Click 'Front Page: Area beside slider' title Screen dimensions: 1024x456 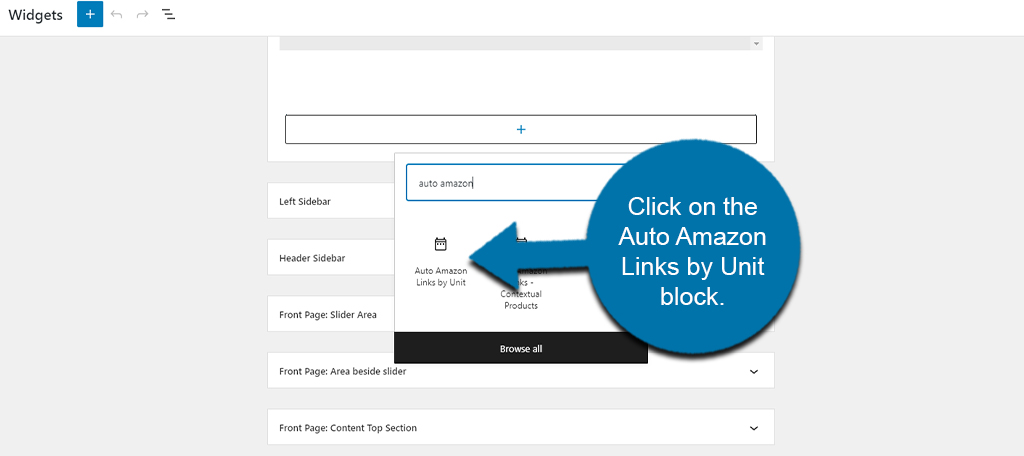tap(343, 371)
